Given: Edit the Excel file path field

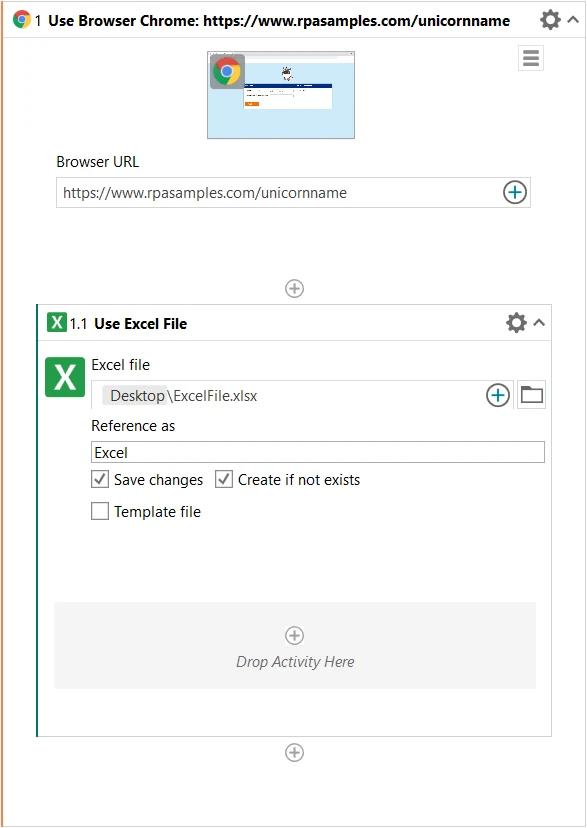Looking at the screenshot, I should click(x=288, y=396).
